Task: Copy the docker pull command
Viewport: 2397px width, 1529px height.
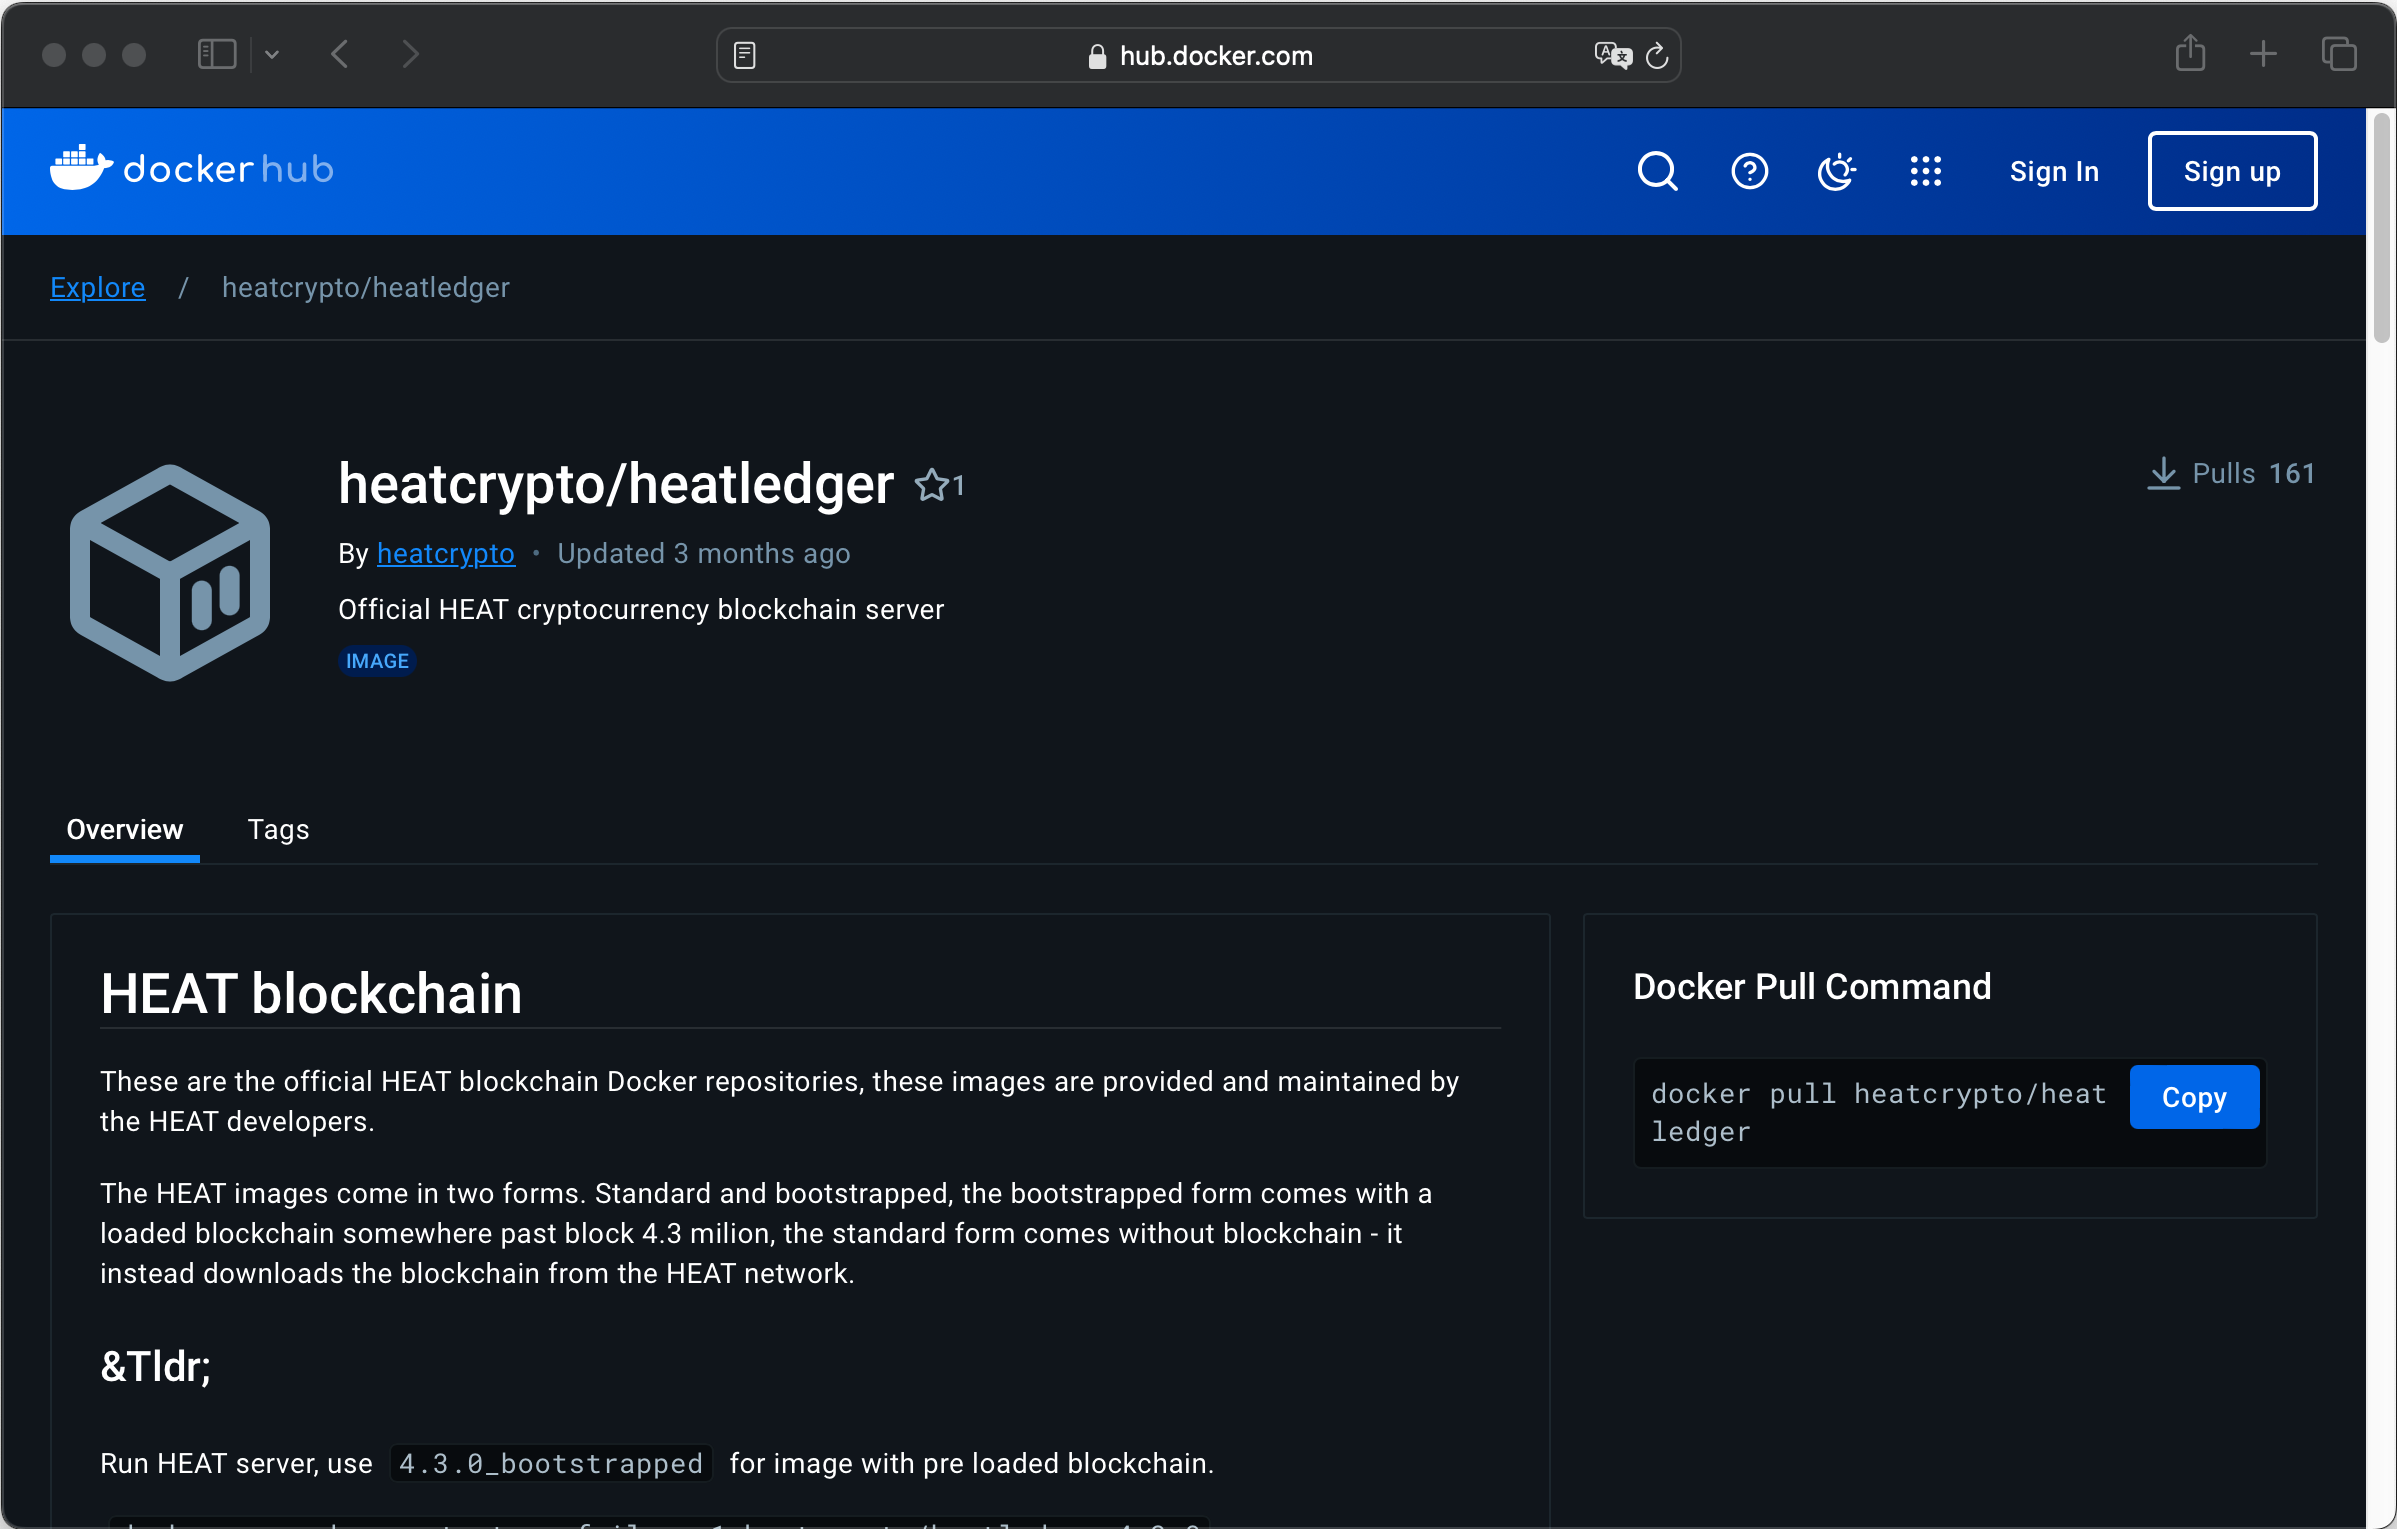Action: tap(2194, 1097)
